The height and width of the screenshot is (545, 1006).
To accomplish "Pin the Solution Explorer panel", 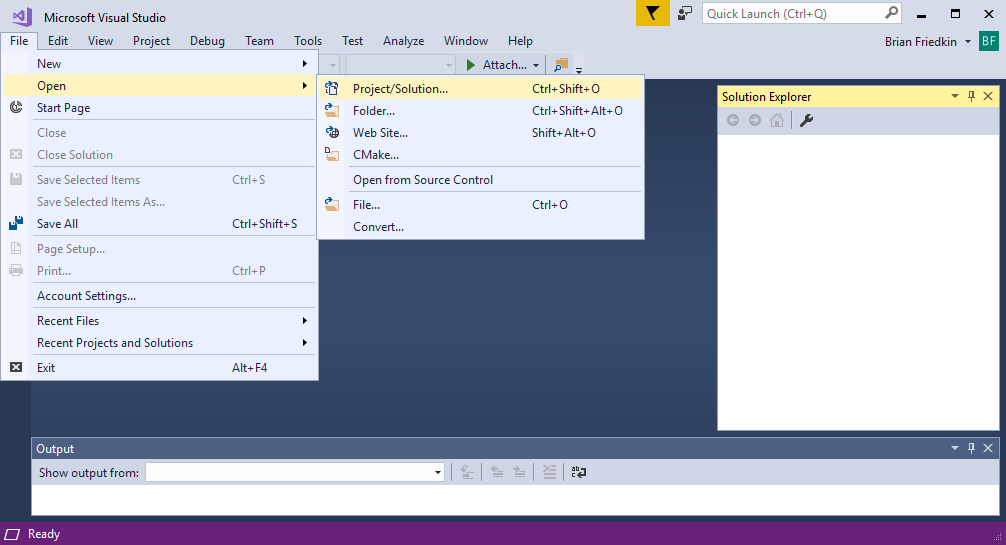I will pyautogui.click(x=971, y=96).
